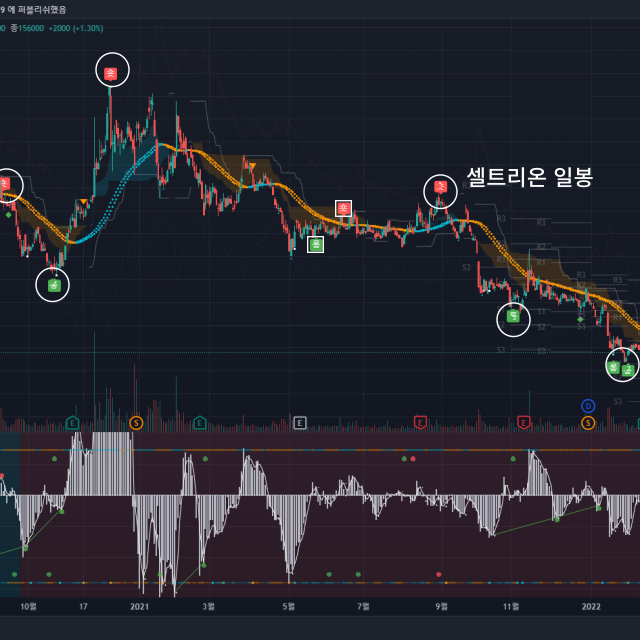The width and height of the screenshot is (640, 640).
Task: Click the 7월 label on the time axis
Action: (x=363, y=607)
